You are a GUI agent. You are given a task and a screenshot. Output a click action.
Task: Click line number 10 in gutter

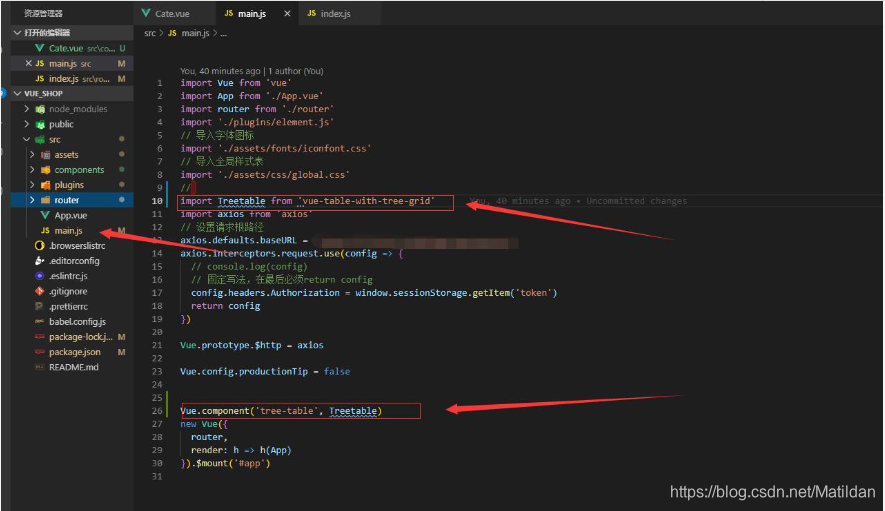[x=157, y=201]
